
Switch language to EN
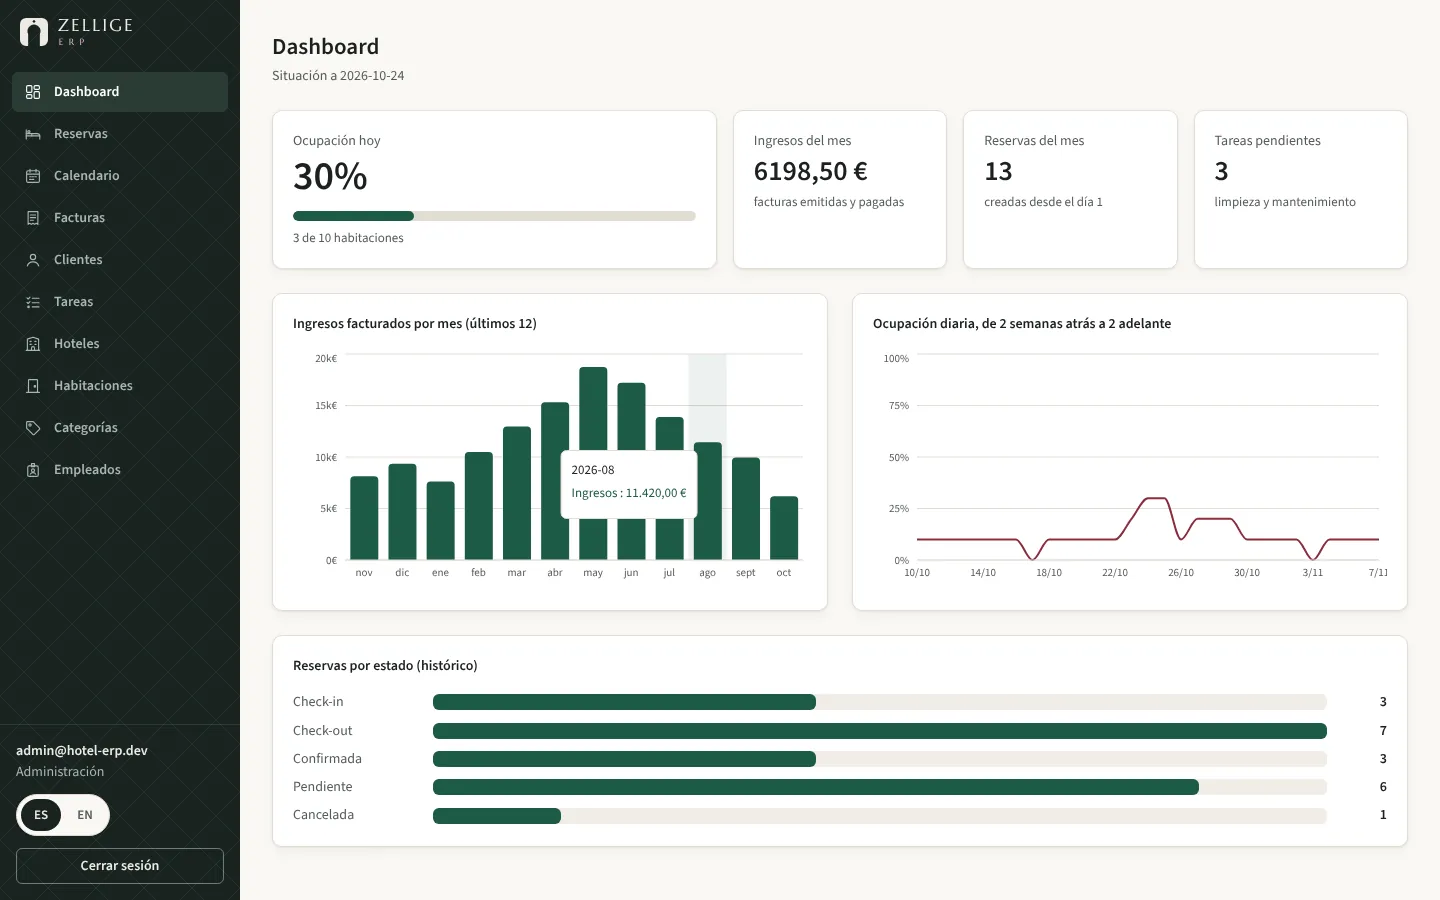[x=85, y=815]
